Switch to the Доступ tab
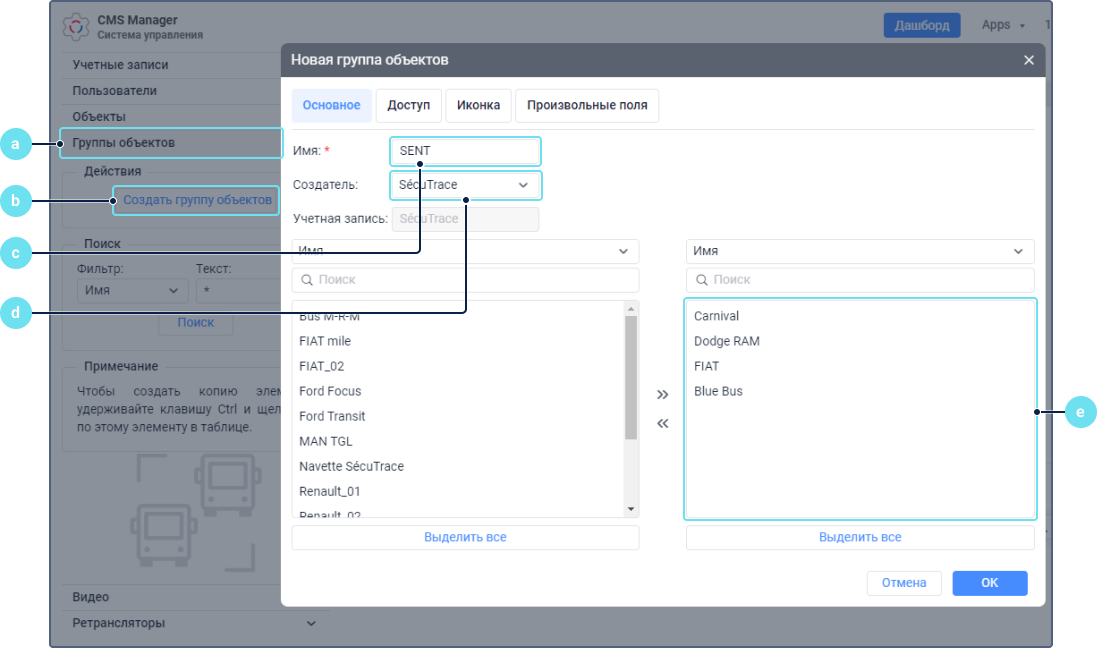Viewport: 1097px width, 648px height. (408, 105)
